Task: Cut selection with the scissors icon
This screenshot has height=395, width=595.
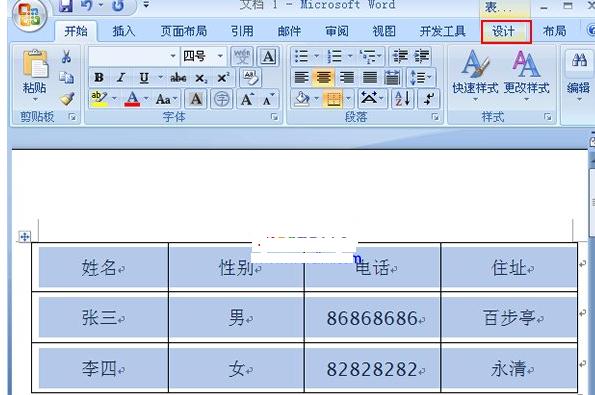Action: tap(66, 57)
